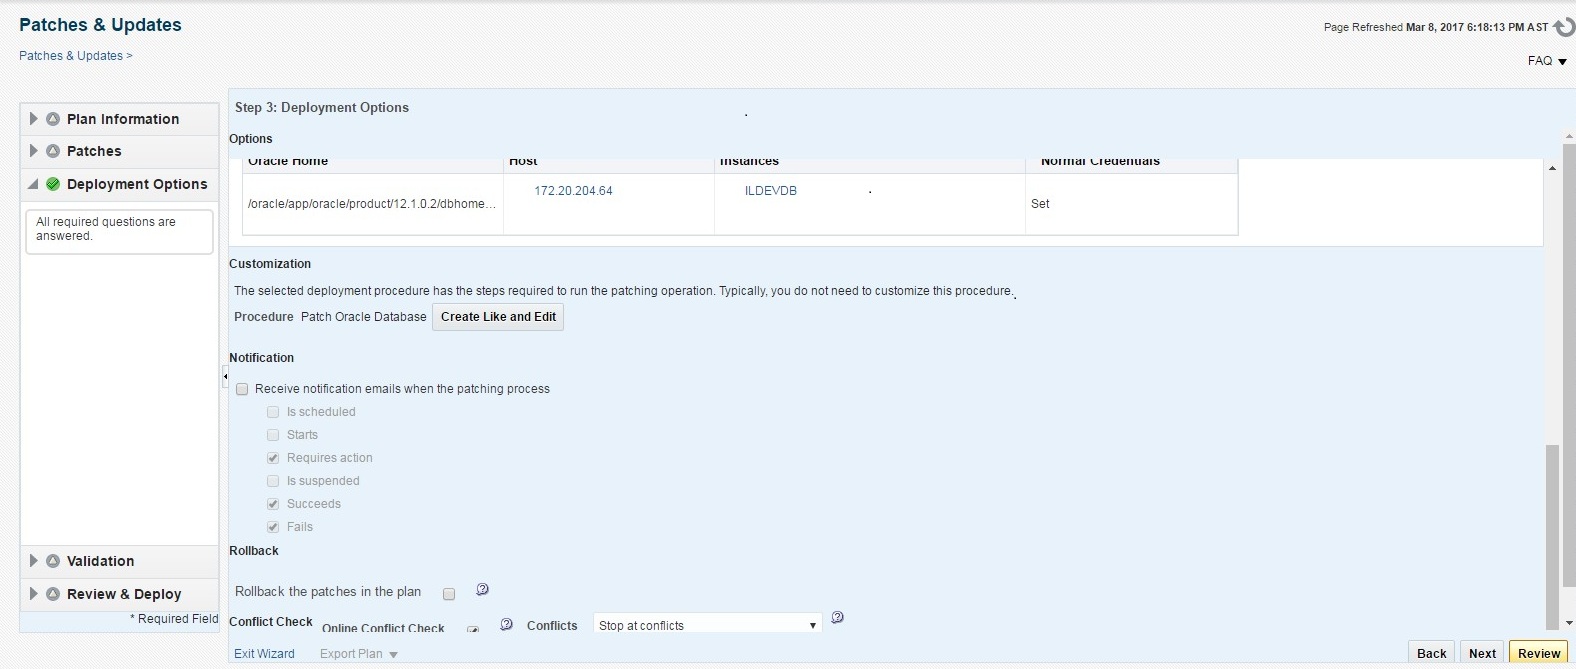Toggle Online Conflict Check checkbox
The height and width of the screenshot is (669, 1576).
click(473, 629)
